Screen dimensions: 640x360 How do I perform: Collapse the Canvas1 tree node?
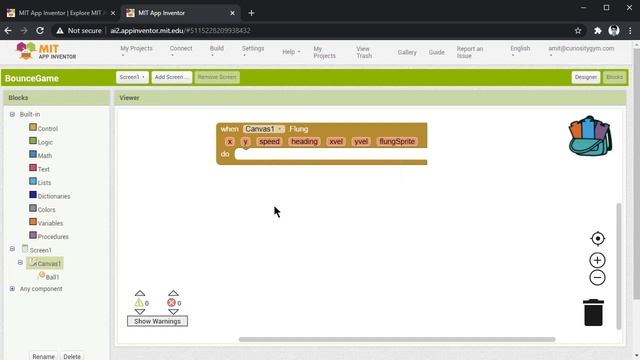20,262
